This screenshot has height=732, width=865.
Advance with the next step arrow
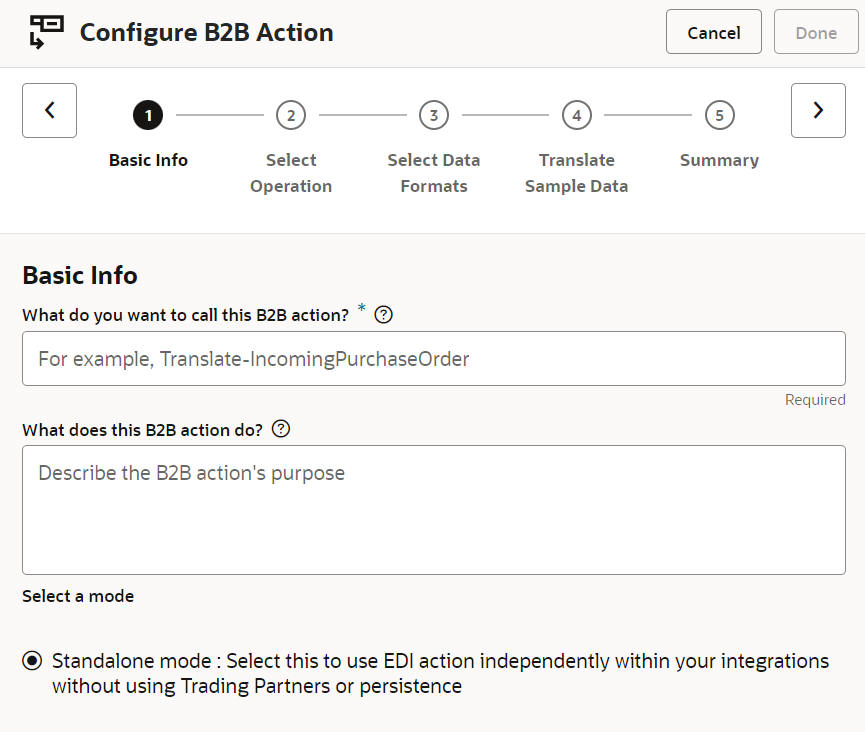(x=817, y=110)
